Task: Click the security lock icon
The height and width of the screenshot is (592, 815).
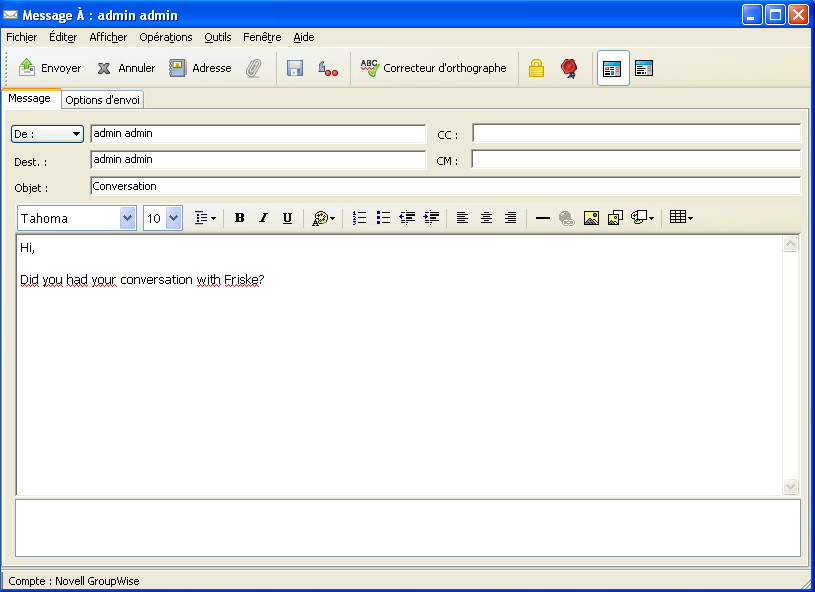Action: click(x=536, y=68)
